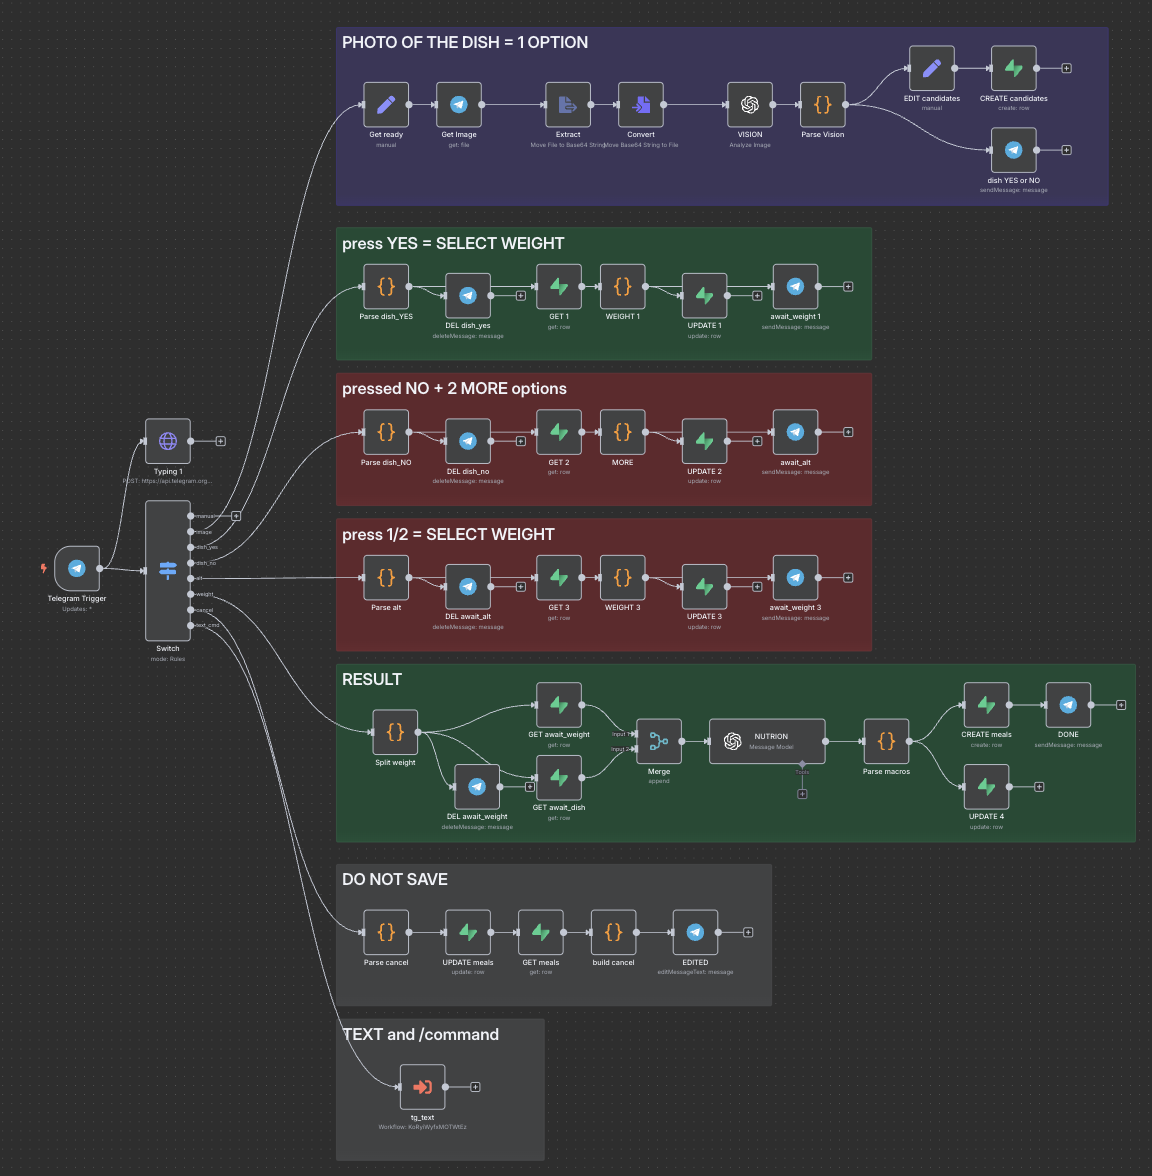This screenshot has width=1152, height=1176.
Task: Select press YES = SELECT WEIGHT sticky title
Action: tap(453, 244)
